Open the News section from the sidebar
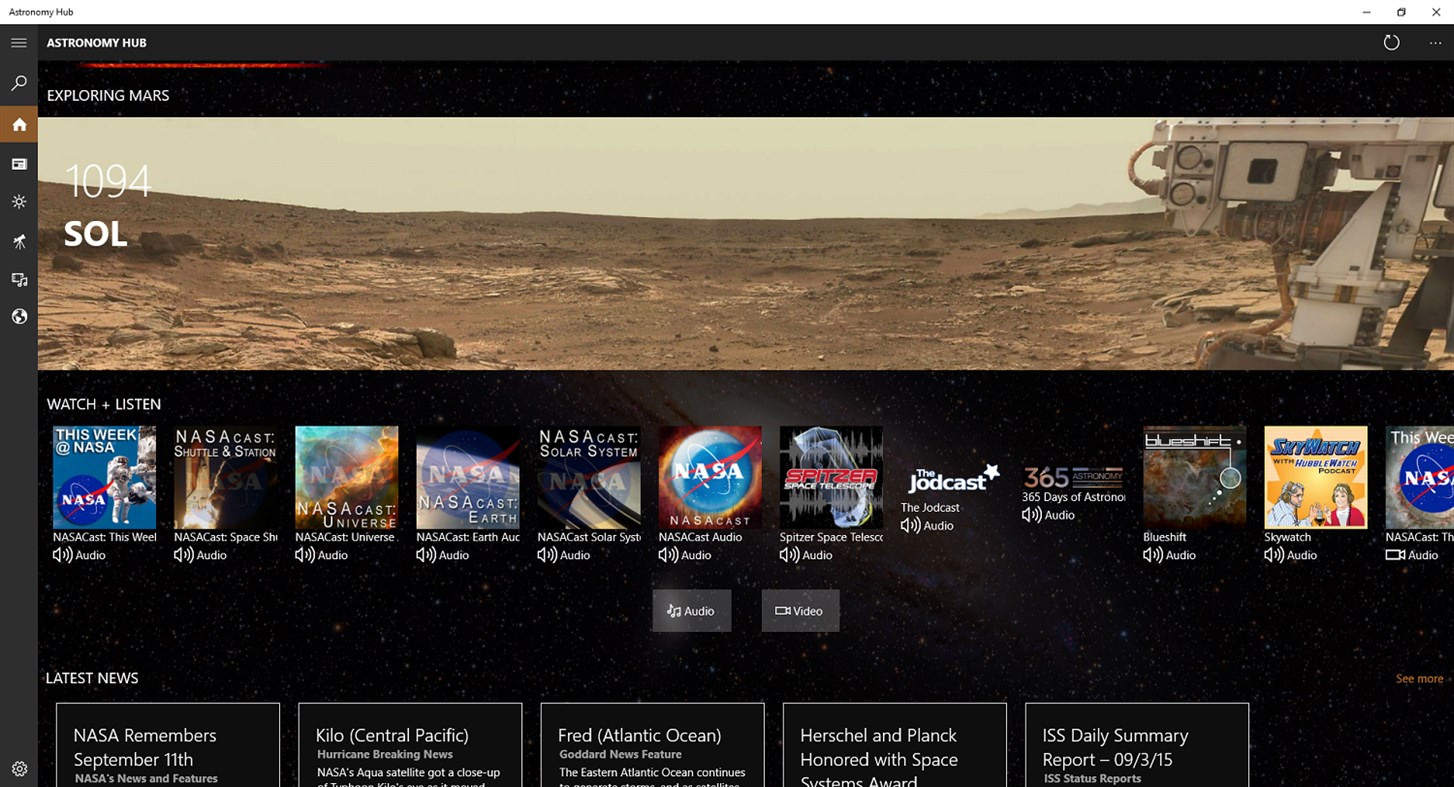1454x787 pixels. coord(18,163)
